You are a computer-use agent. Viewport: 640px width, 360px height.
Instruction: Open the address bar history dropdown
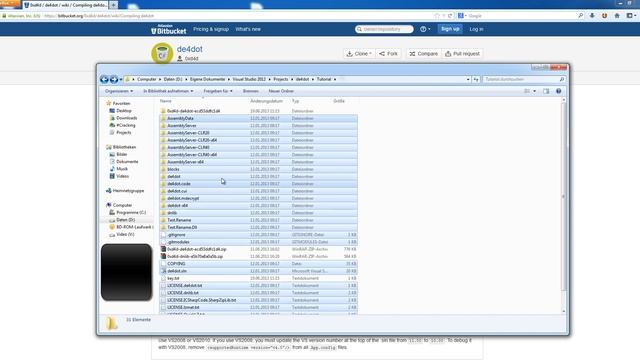pyautogui.click(x=468, y=79)
